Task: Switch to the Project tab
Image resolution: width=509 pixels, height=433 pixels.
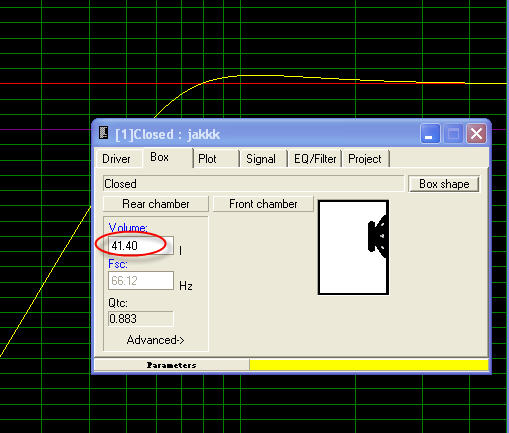Action: pyautogui.click(x=365, y=159)
